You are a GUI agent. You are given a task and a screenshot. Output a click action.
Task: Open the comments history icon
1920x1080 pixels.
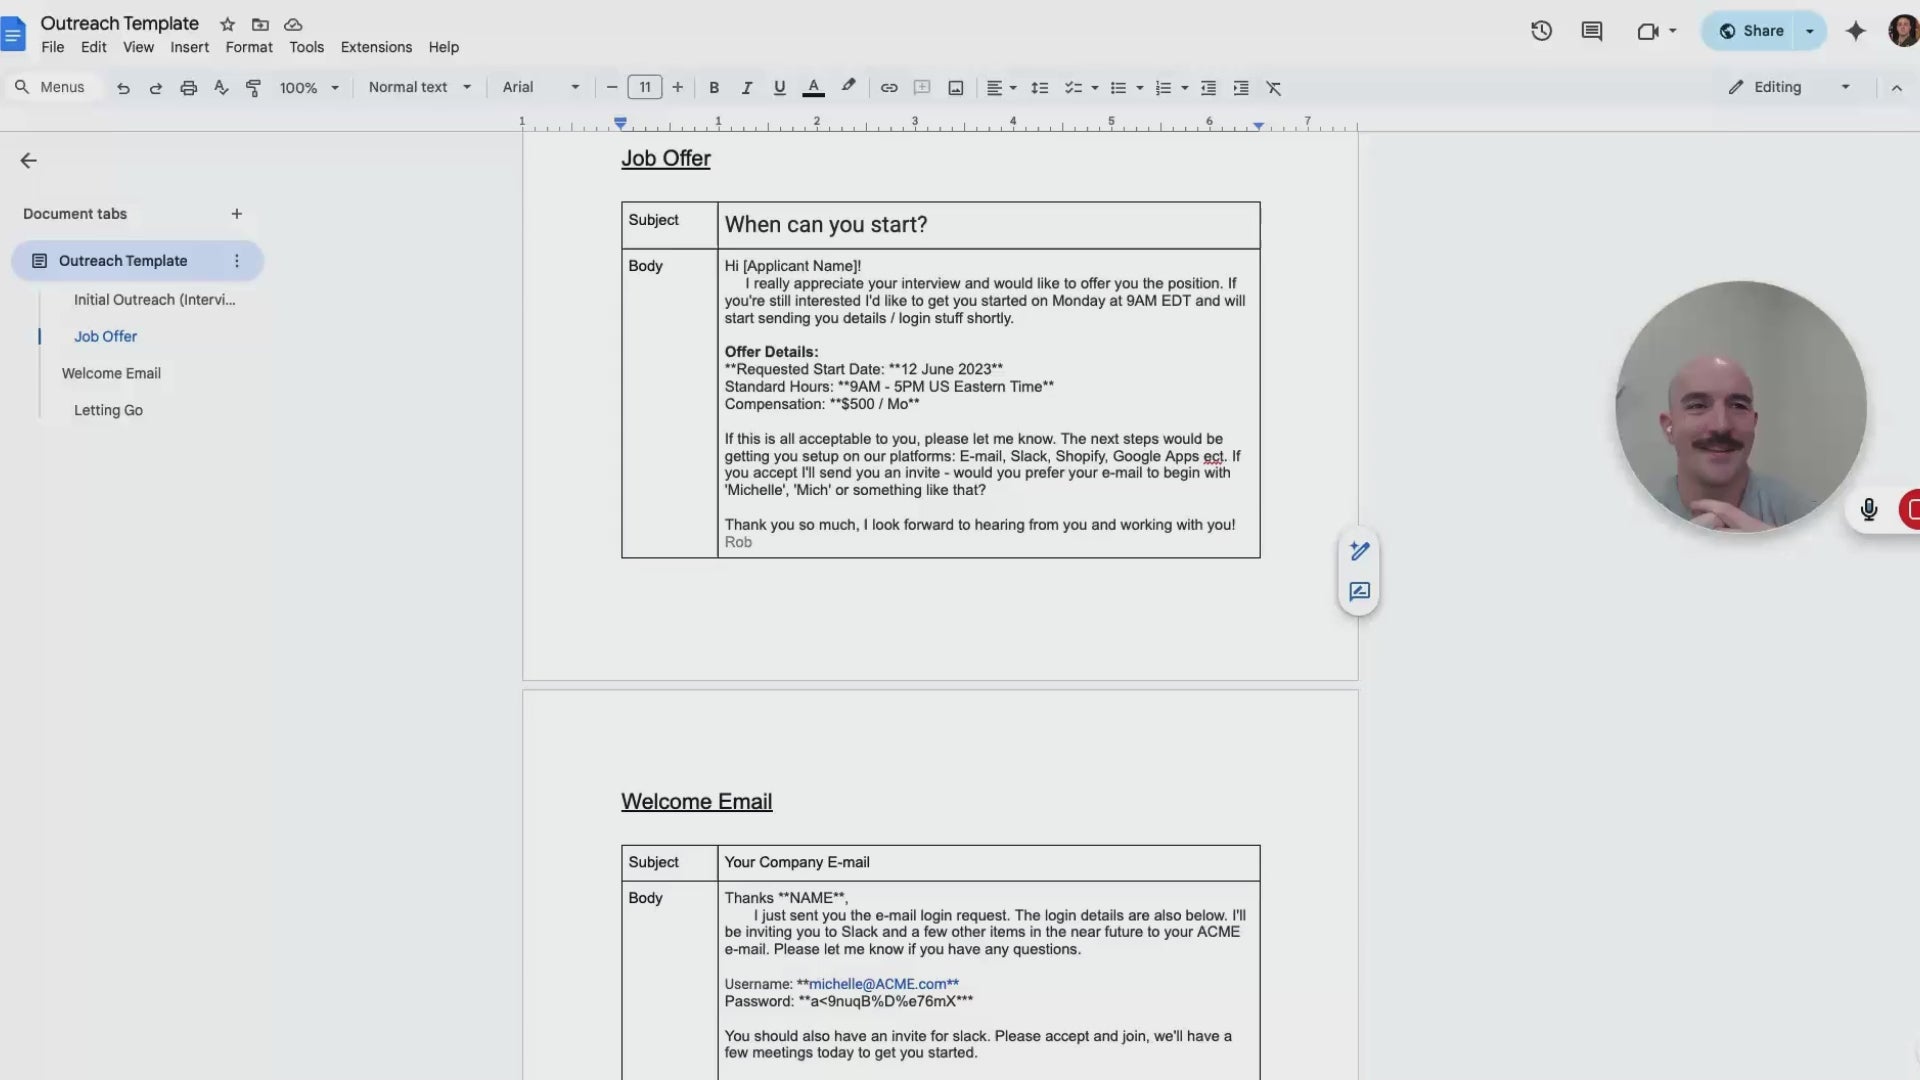tap(1591, 31)
